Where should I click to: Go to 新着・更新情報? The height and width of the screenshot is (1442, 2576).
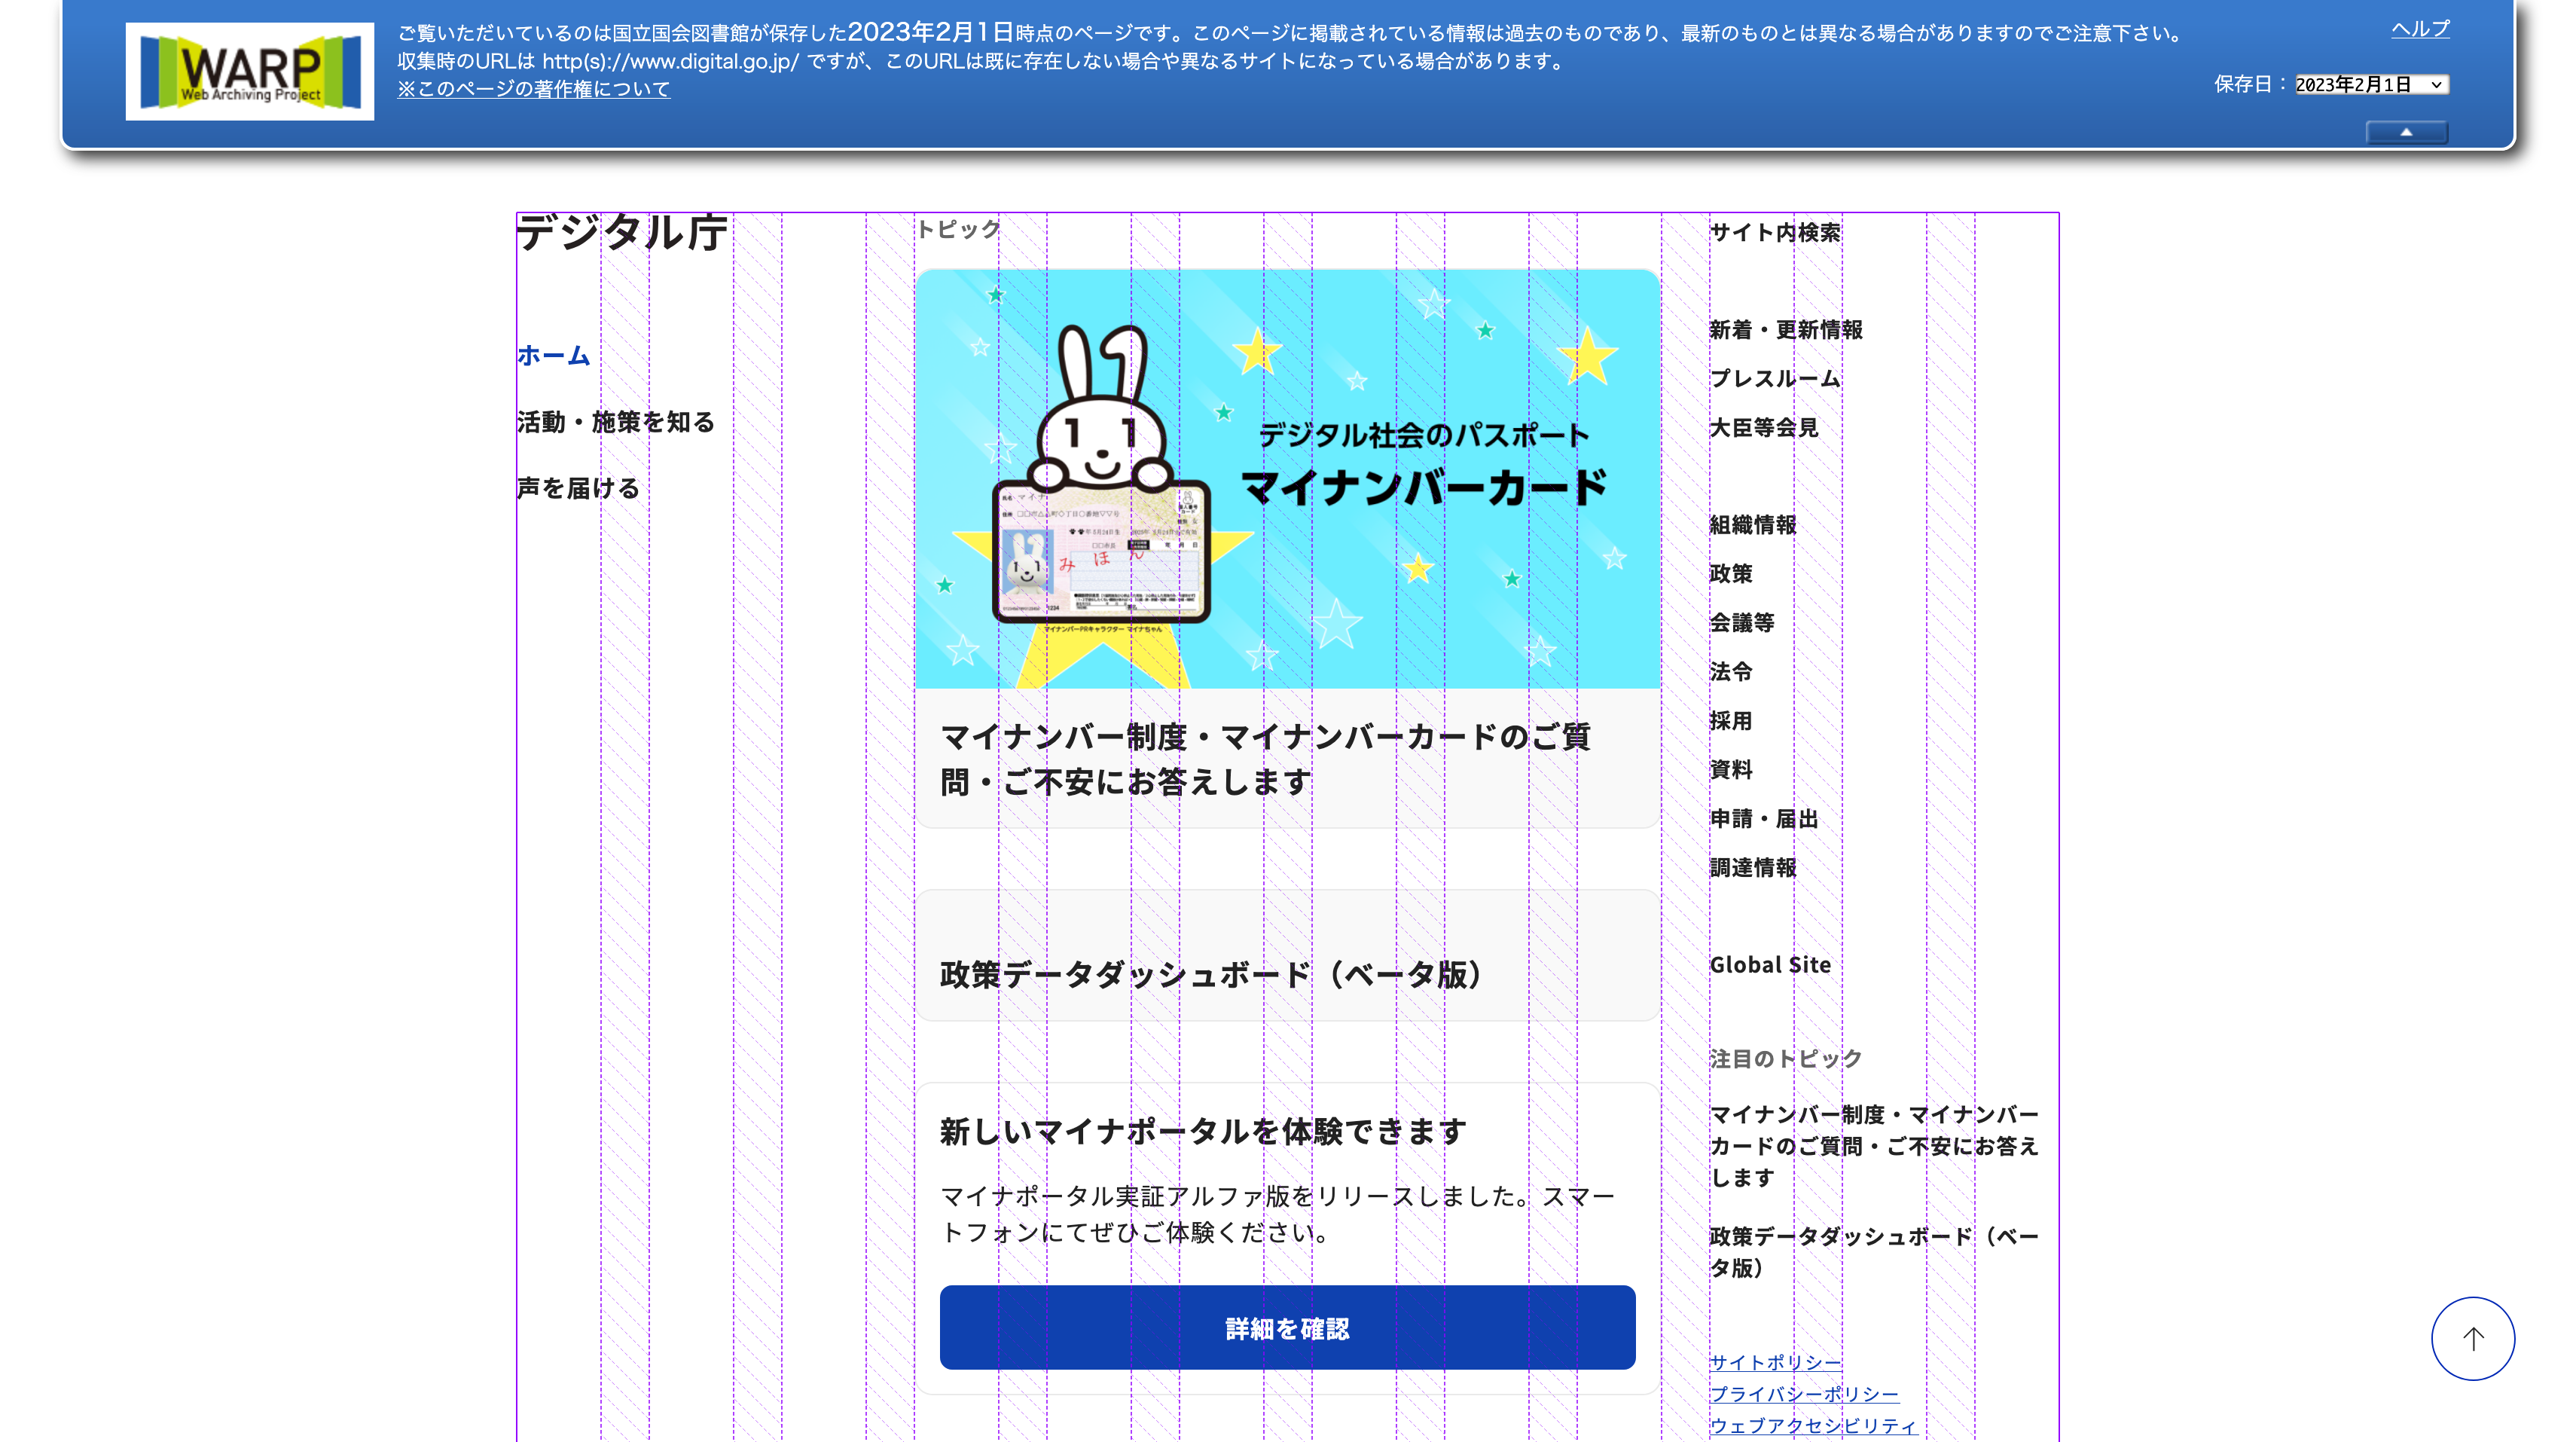pyautogui.click(x=1785, y=330)
